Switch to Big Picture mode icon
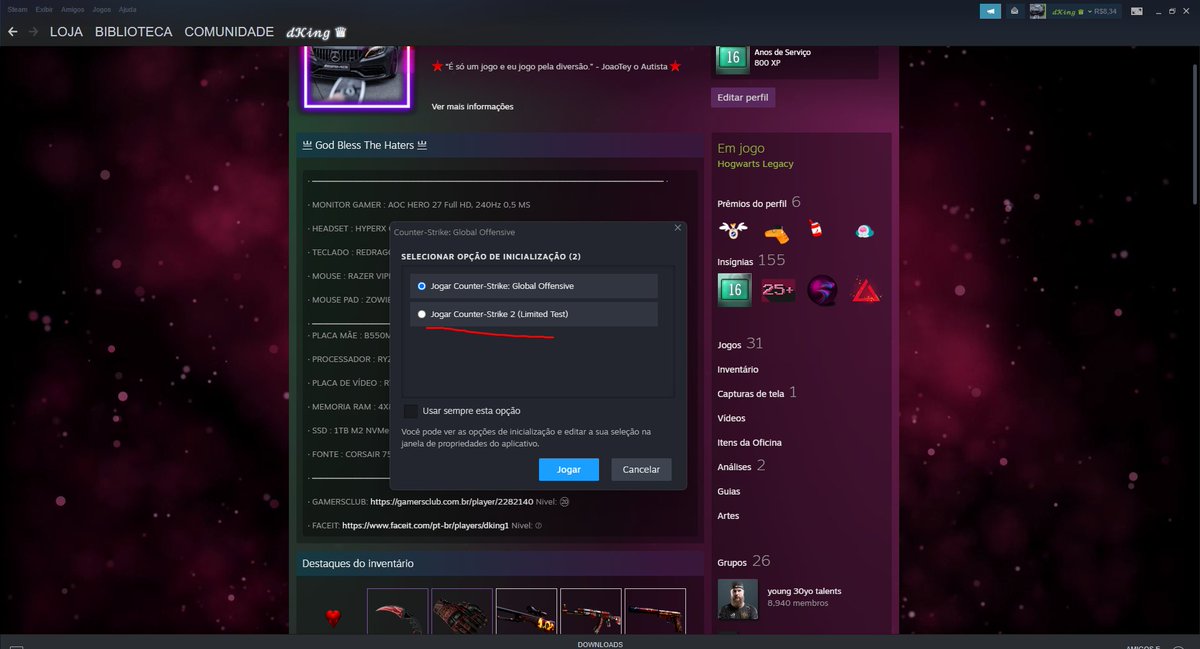 1136,11
